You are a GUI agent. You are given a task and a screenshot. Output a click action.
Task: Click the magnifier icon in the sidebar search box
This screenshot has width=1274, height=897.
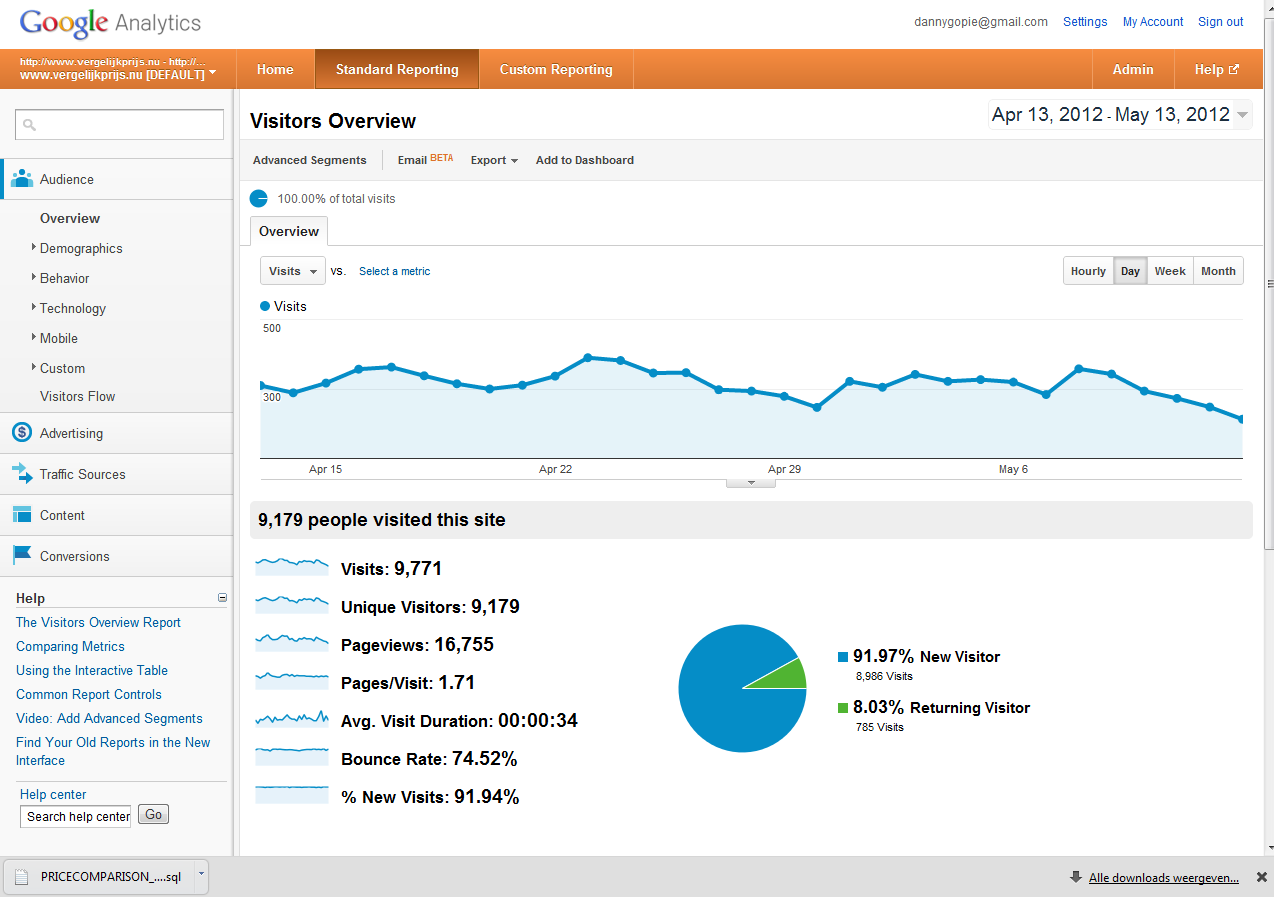pyautogui.click(x=29, y=125)
